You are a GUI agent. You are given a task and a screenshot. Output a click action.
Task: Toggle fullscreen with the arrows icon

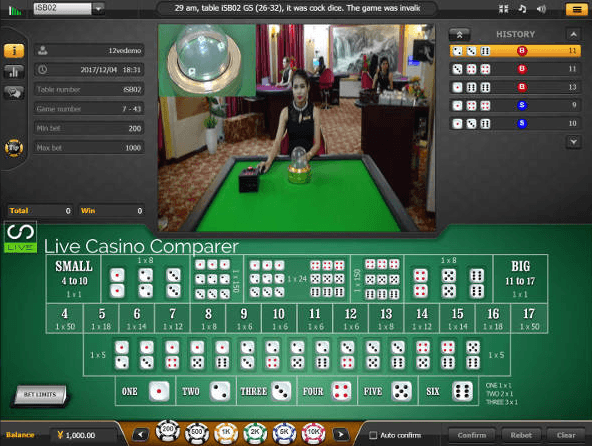pyautogui.click(x=504, y=9)
